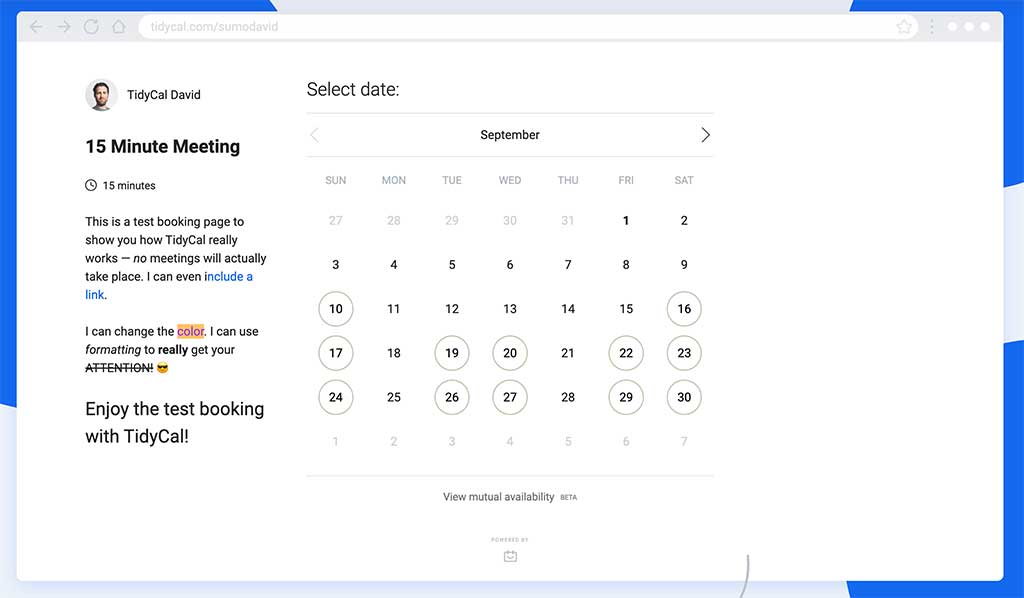The width and height of the screenshot is (1024, 598).
Task: Click date 1 under FRI
Action: coord(626,221)
